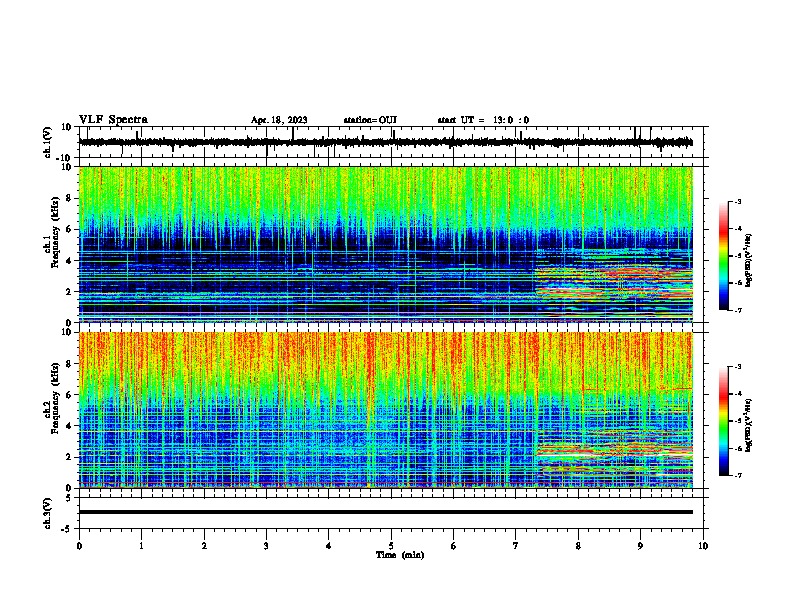Click the ch.2 "Frequency (kHz)" axis label
The image size is (792, 612).
pos(55,398)
